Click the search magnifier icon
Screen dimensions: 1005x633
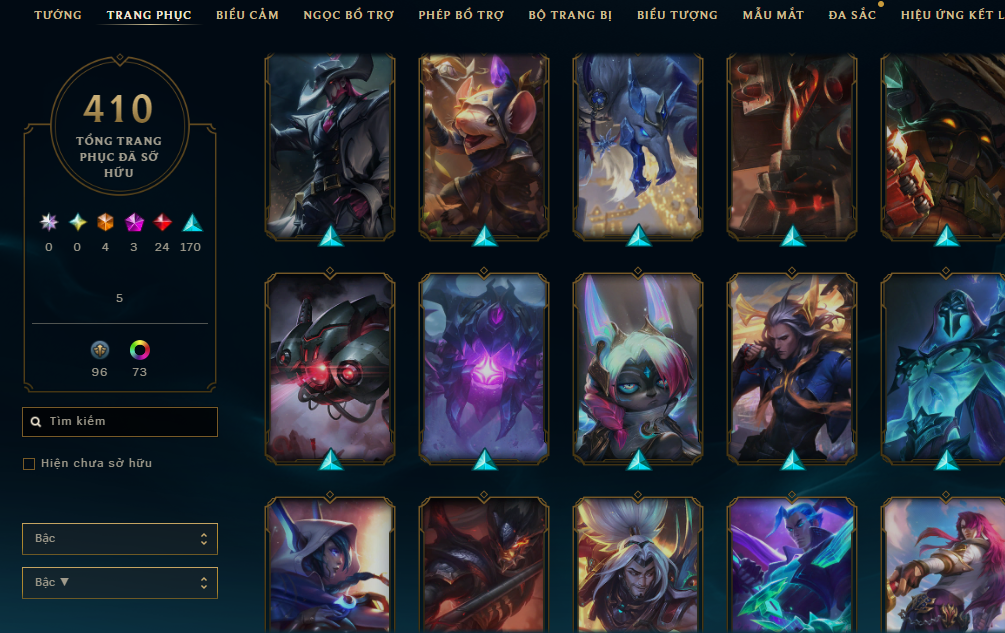[36, 422]
